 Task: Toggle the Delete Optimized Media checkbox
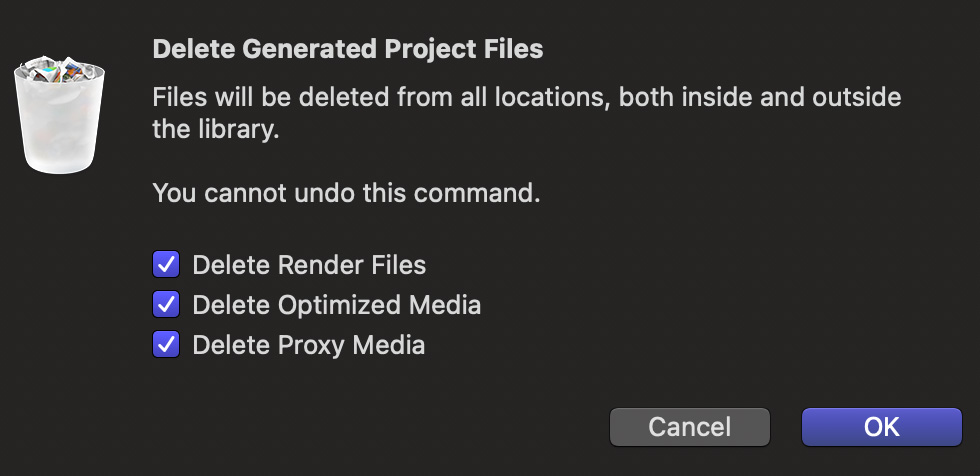click(x=166, y=304)
